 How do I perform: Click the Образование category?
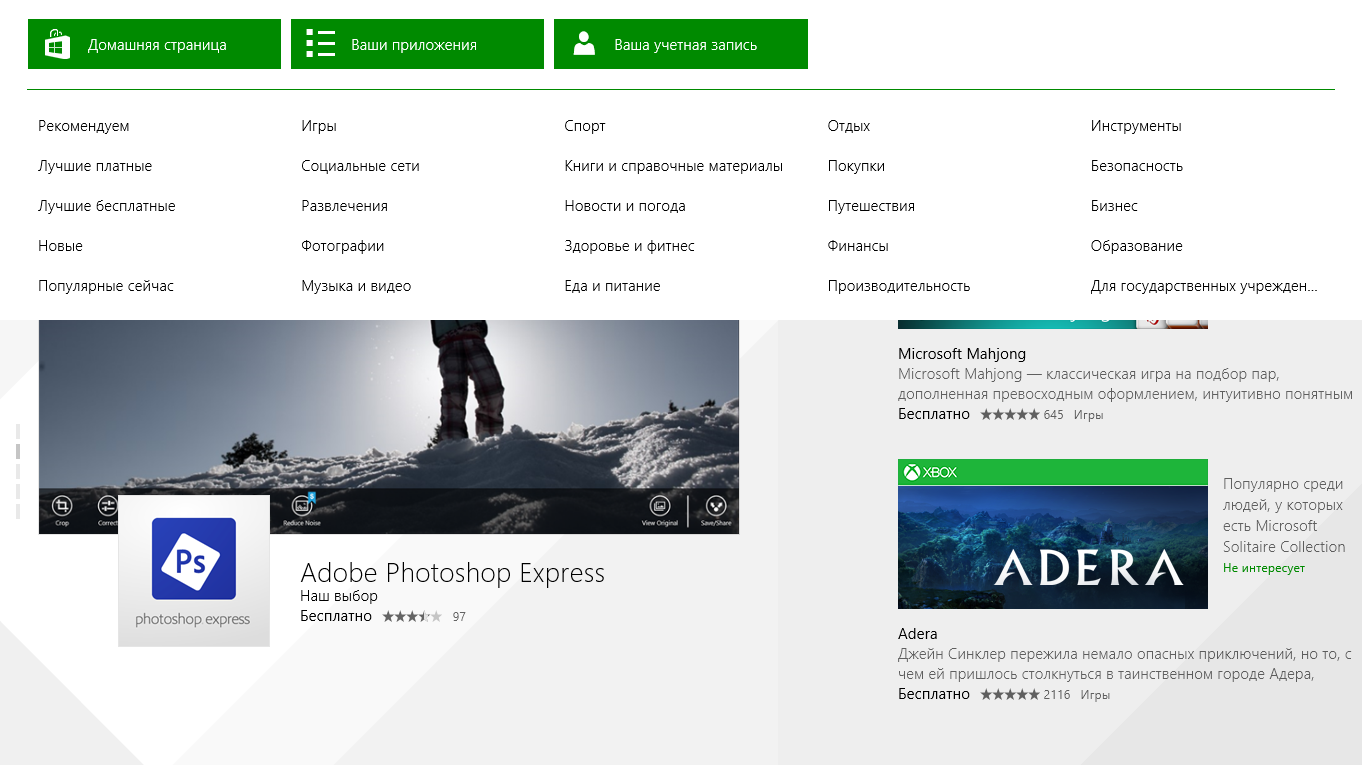1137,246
